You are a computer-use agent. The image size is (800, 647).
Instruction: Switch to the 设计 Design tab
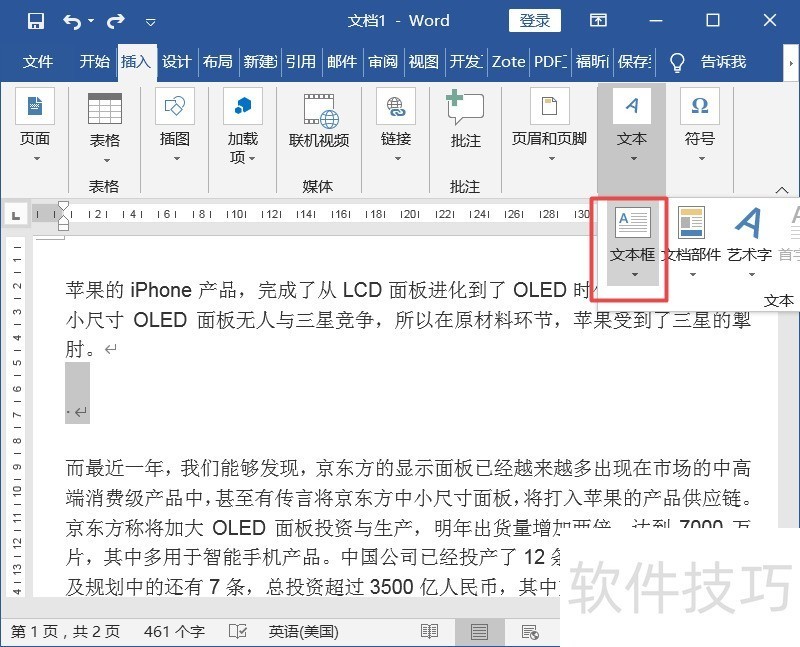click(x=176, y=62)
